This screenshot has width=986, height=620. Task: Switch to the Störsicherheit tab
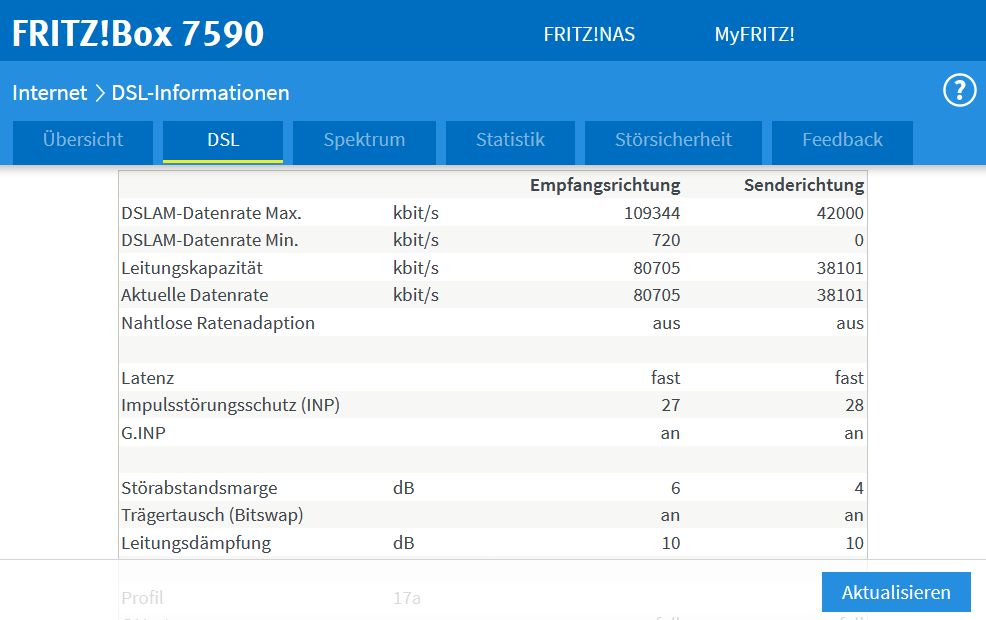click(x=673, y=141)
